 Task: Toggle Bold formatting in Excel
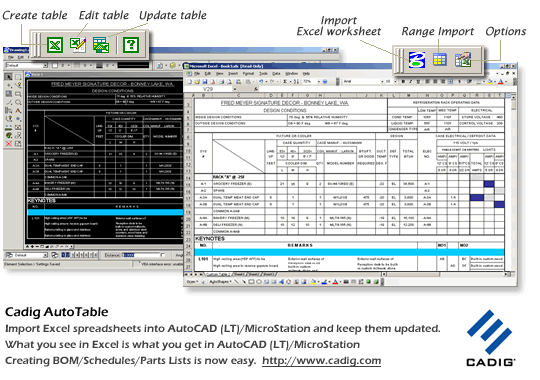pos(403,81)
